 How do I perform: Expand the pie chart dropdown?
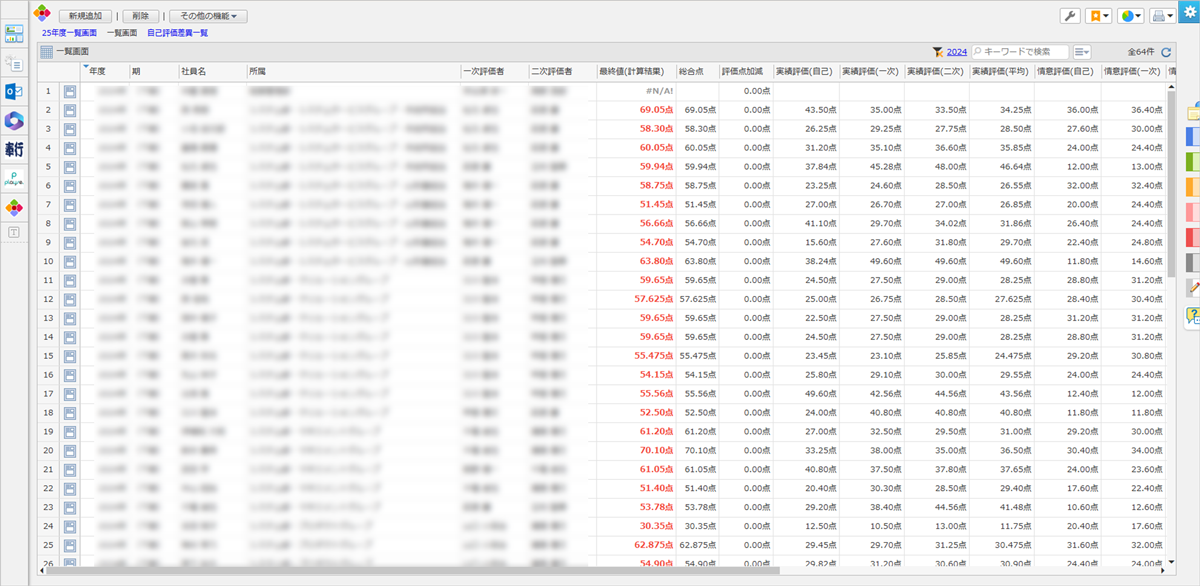click(x=1131, y=16)
